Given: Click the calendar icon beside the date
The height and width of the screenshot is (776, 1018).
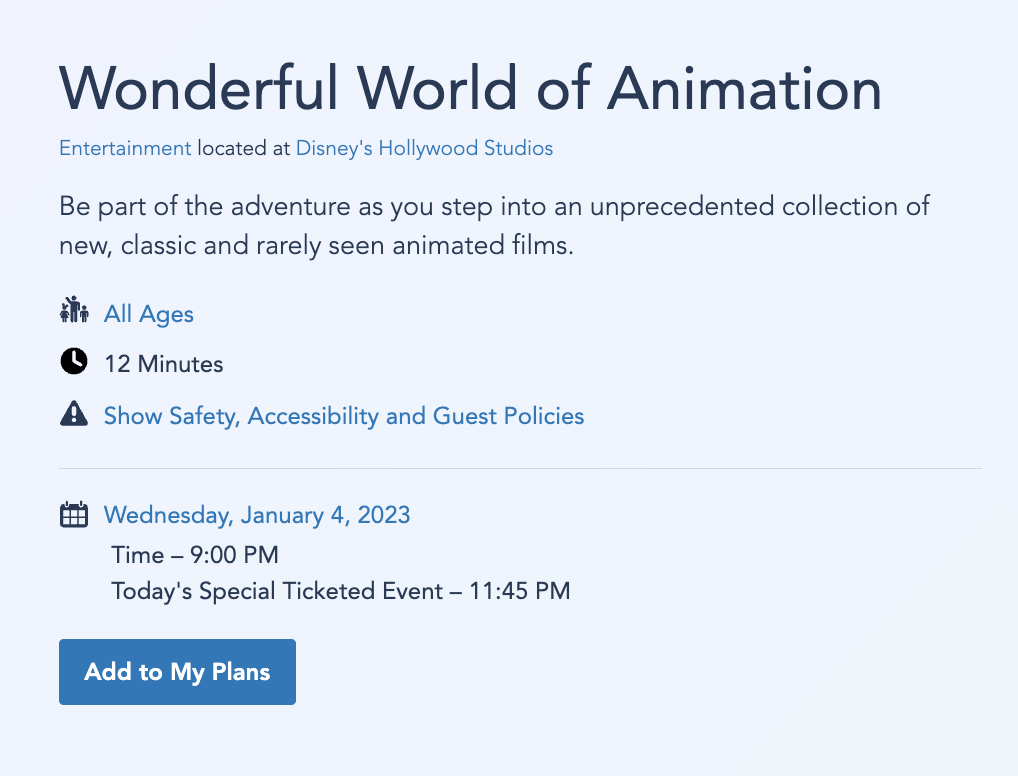Looking at the screenshot, I should (74, 515).
